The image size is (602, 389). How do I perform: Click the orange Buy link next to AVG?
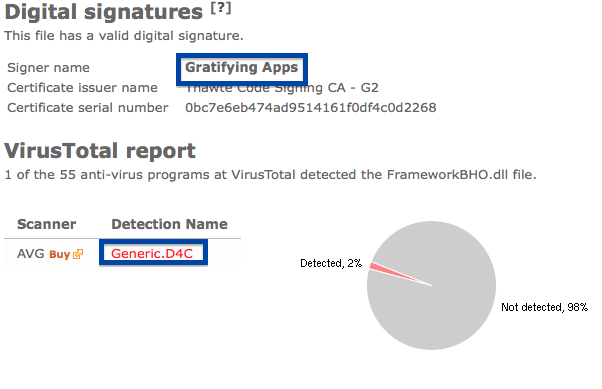coord(60,255)
